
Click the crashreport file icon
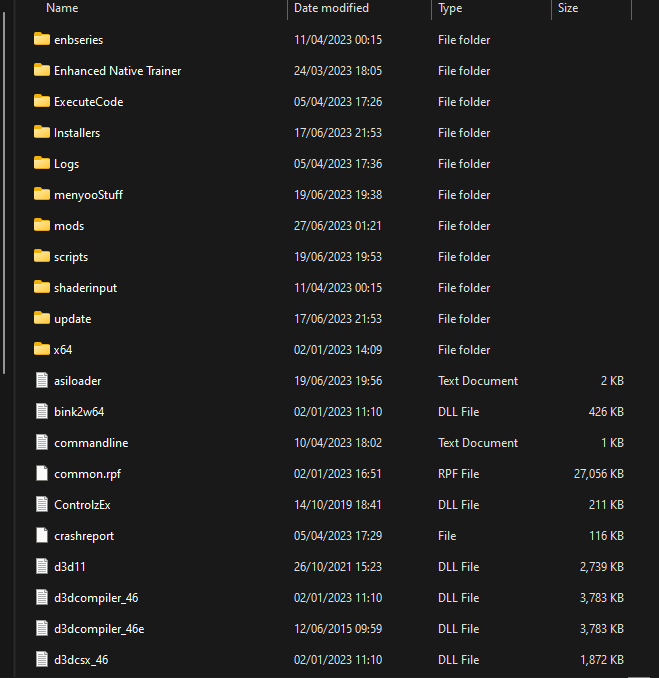tap(41, 536)
